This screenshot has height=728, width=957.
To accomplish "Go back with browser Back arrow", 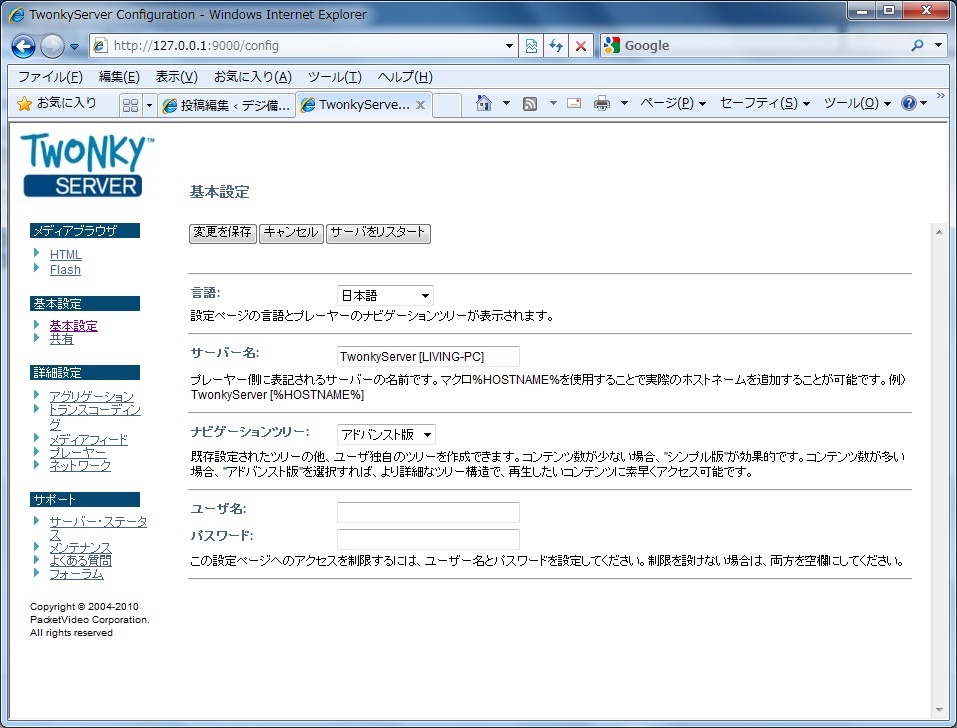I will coord(23,46).
